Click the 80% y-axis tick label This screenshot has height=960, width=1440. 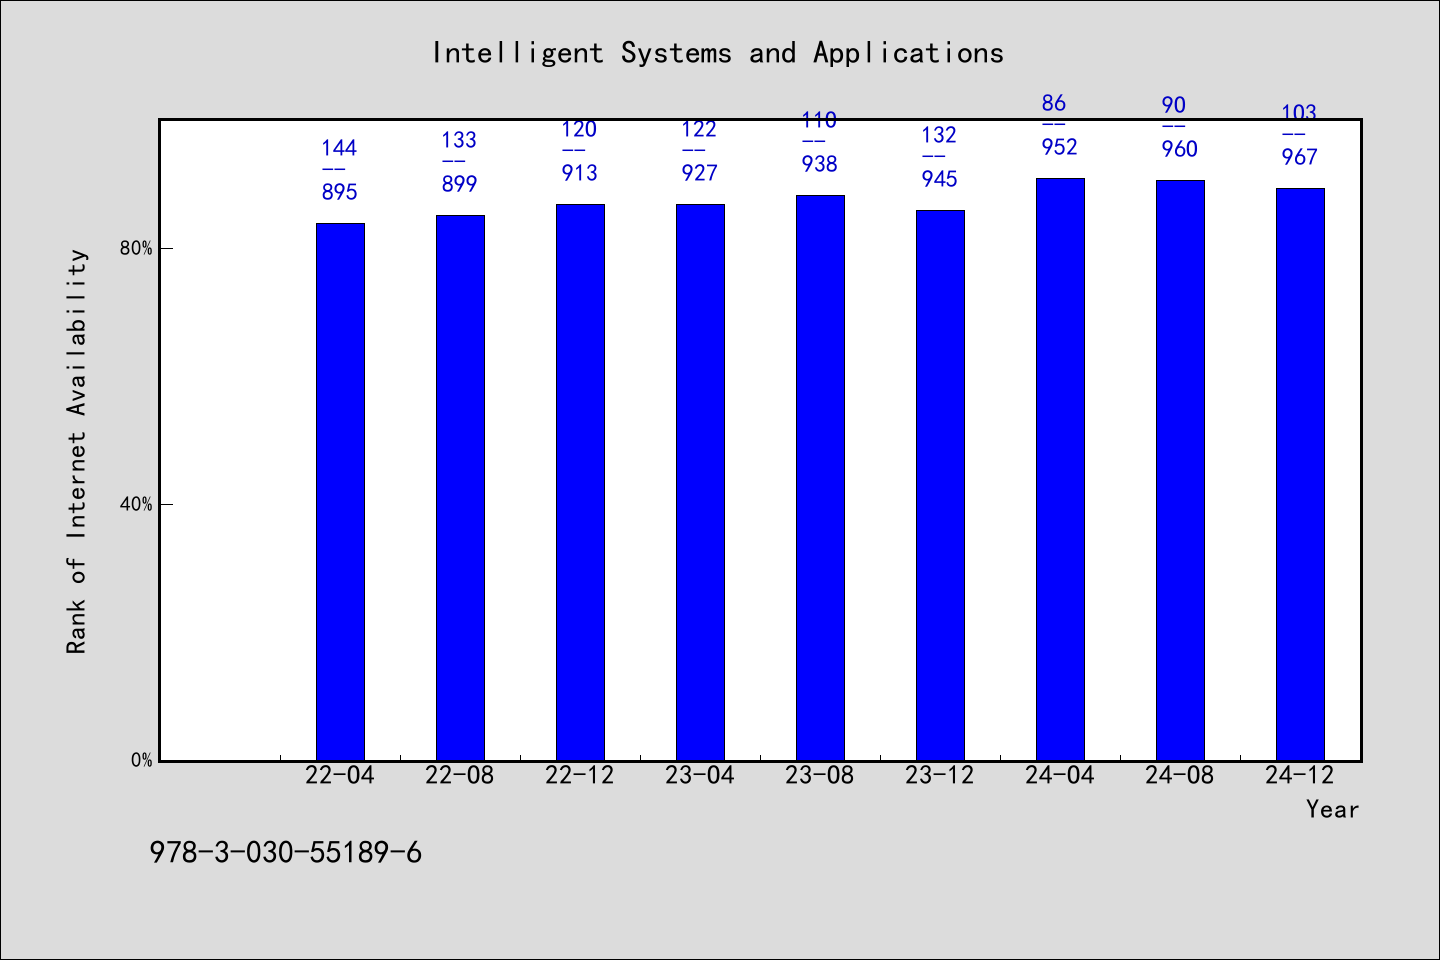(137, 248)
